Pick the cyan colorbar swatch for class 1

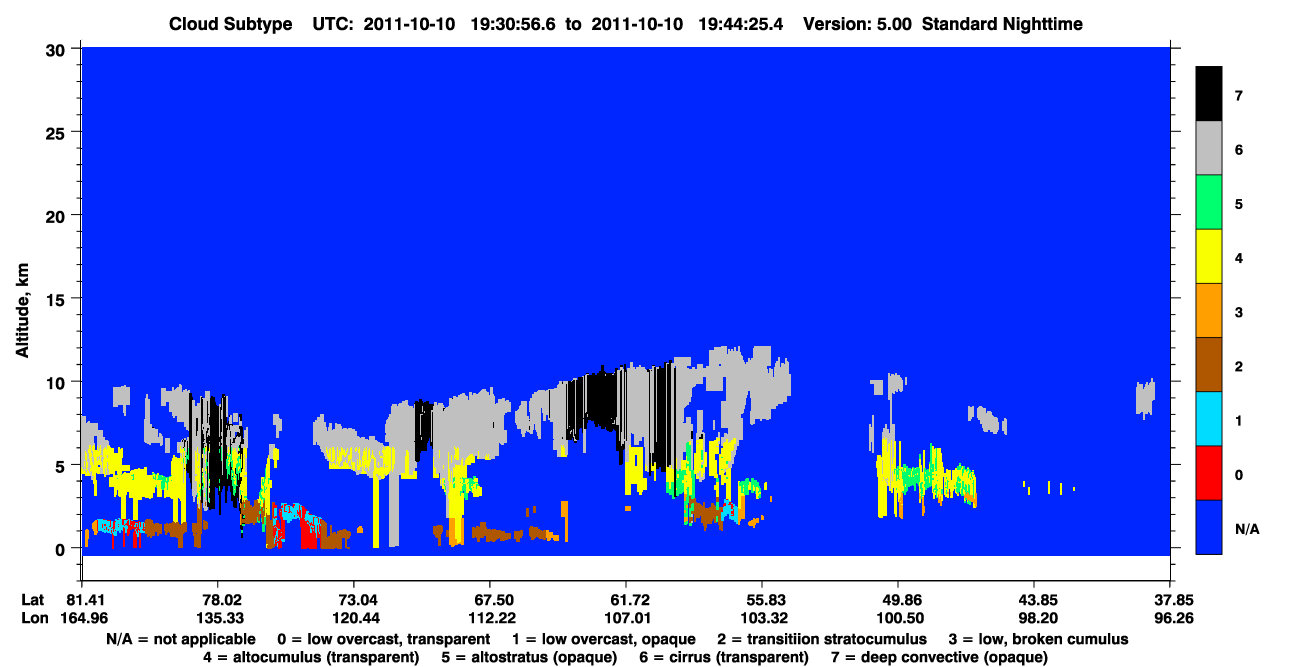pos(1208,418)
